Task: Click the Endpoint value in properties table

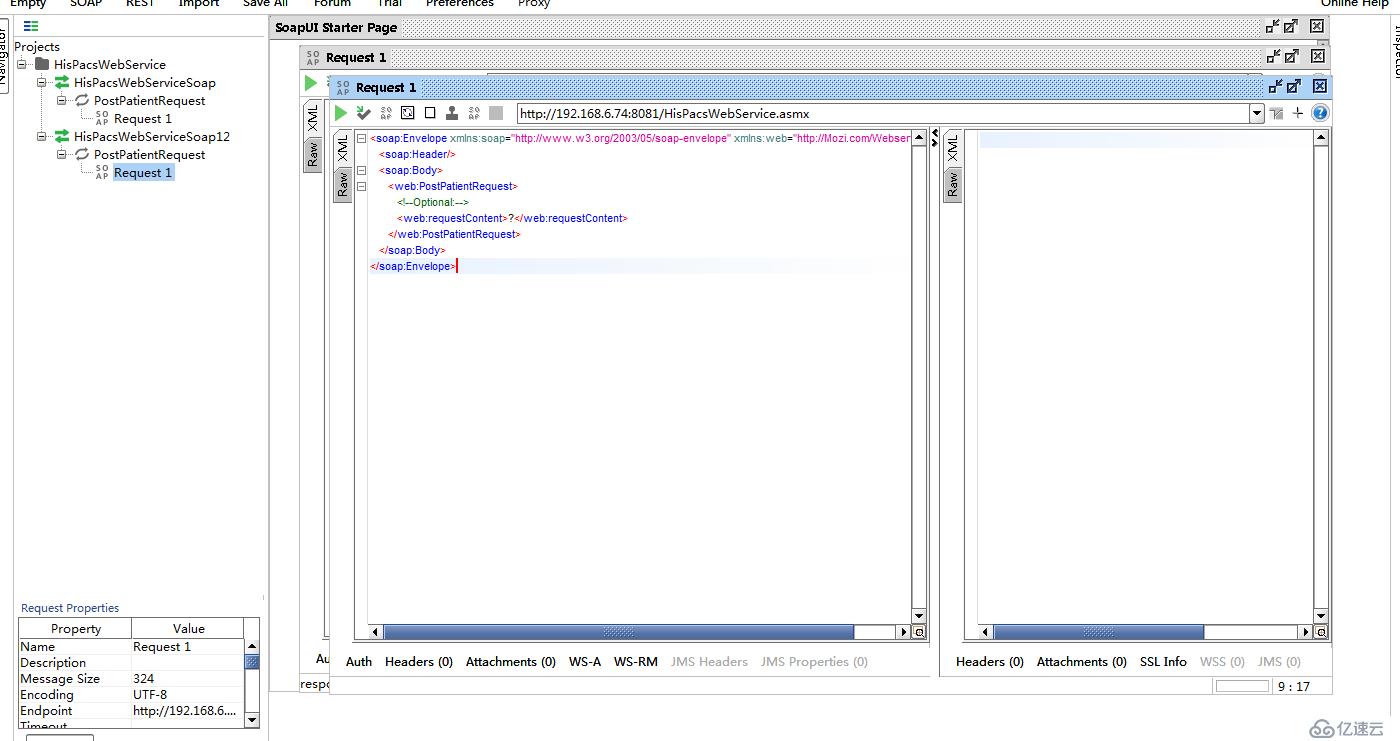Action: click(187, 711)
